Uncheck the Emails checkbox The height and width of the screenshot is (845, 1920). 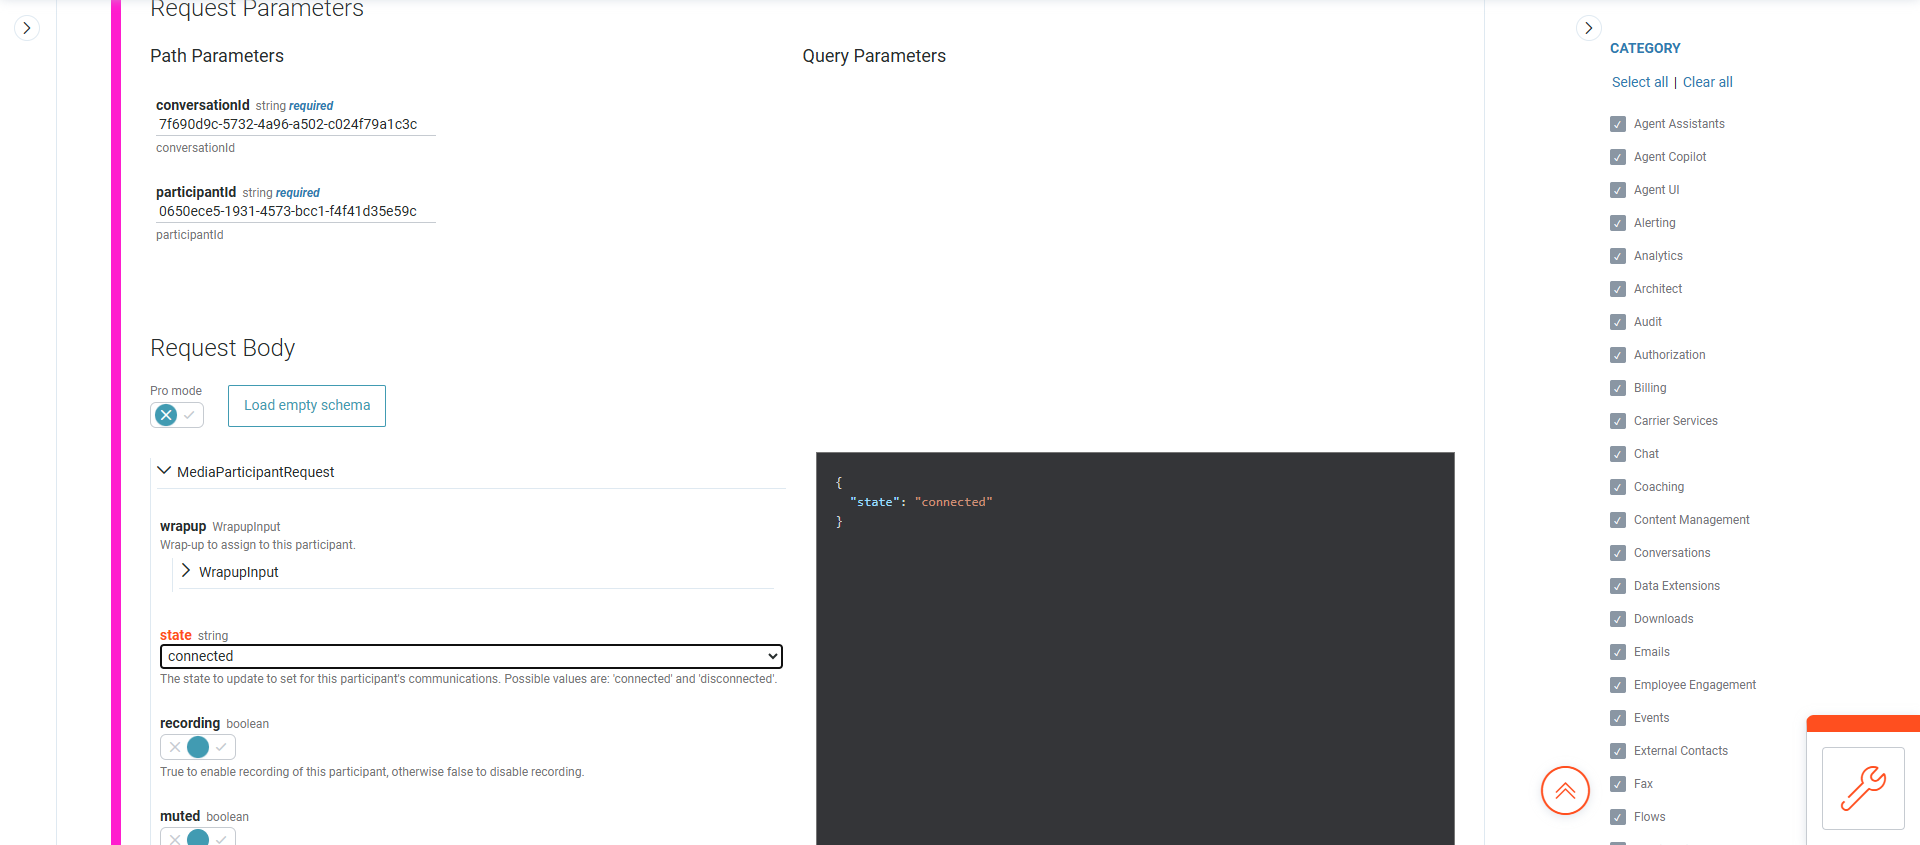[1618, 652]
